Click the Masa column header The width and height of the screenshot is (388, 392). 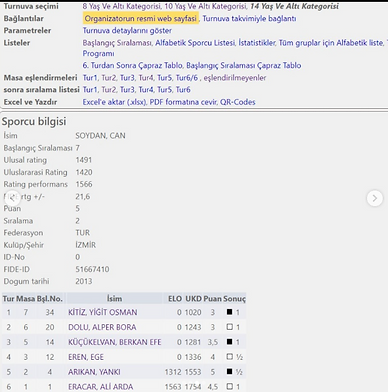(x=26, y=299)
